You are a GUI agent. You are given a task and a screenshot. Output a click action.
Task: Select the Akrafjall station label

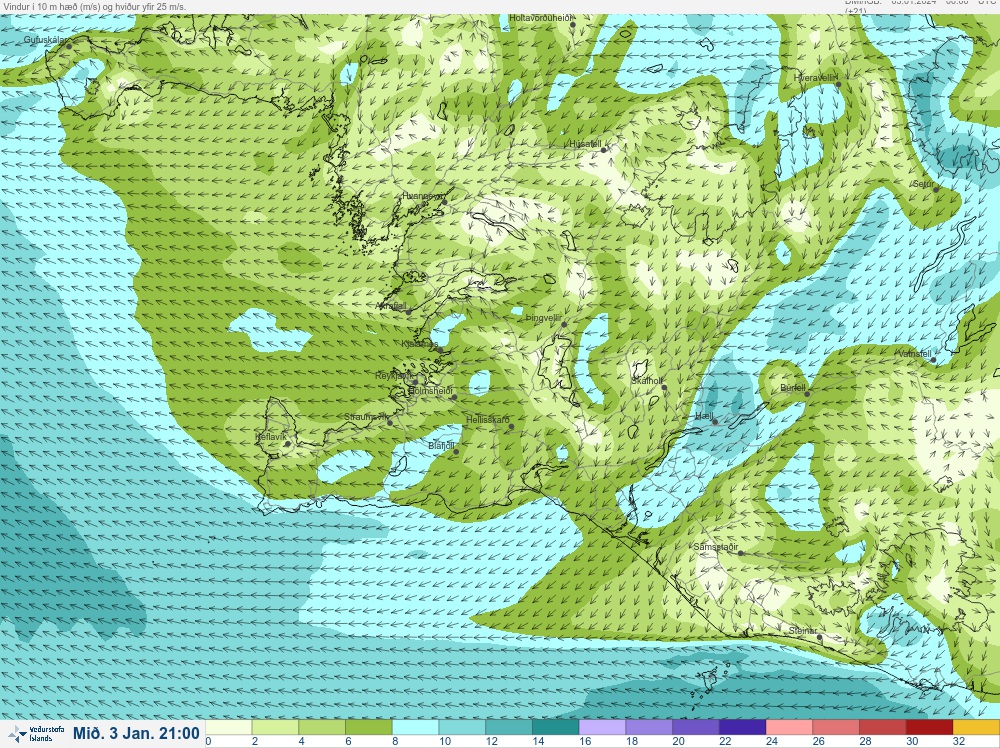(x=392, y=306)
